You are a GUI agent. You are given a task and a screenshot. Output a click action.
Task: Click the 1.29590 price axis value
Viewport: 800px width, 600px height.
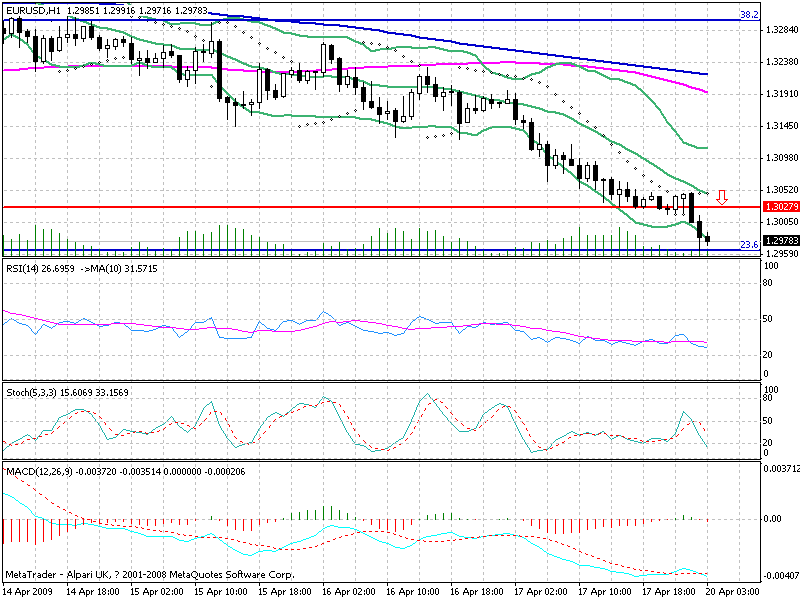(782, 254)
